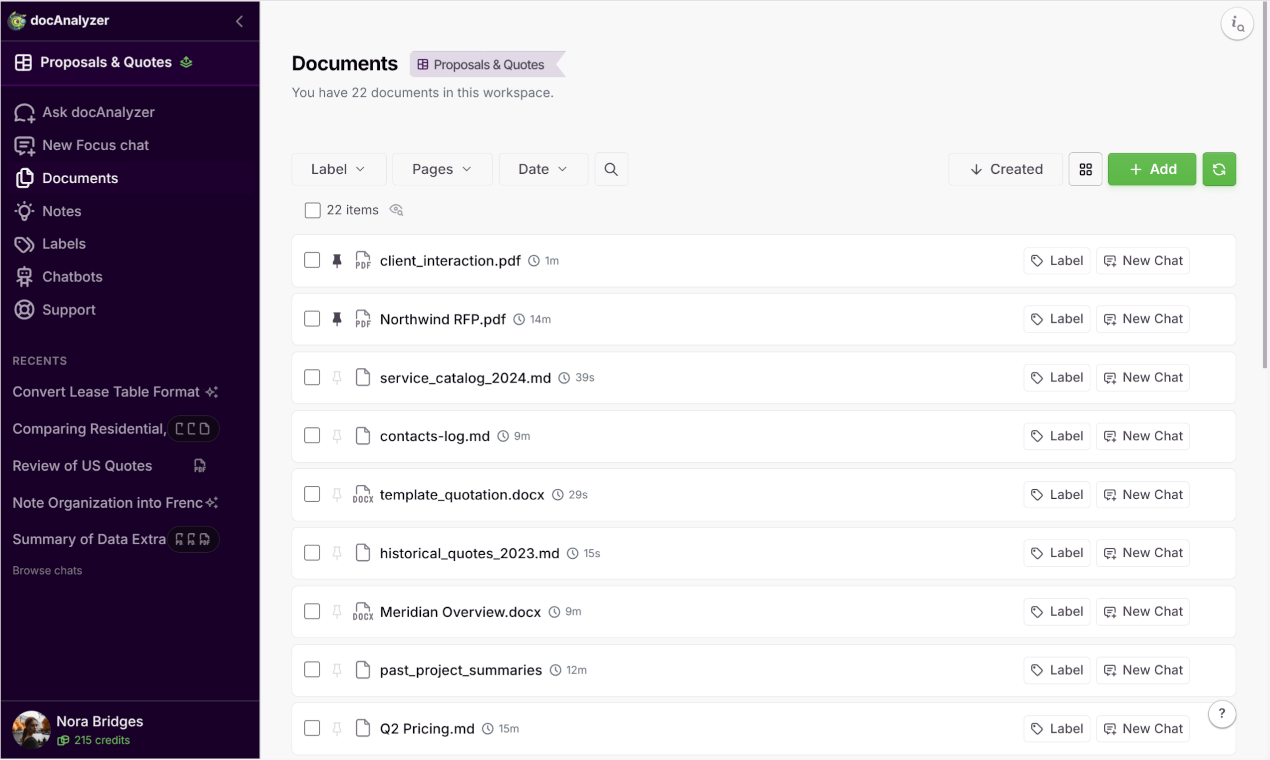This screenshot has height=760, width=1270.
Task: Check the past_project_summaries checkbox
Action: pos(312,670)
